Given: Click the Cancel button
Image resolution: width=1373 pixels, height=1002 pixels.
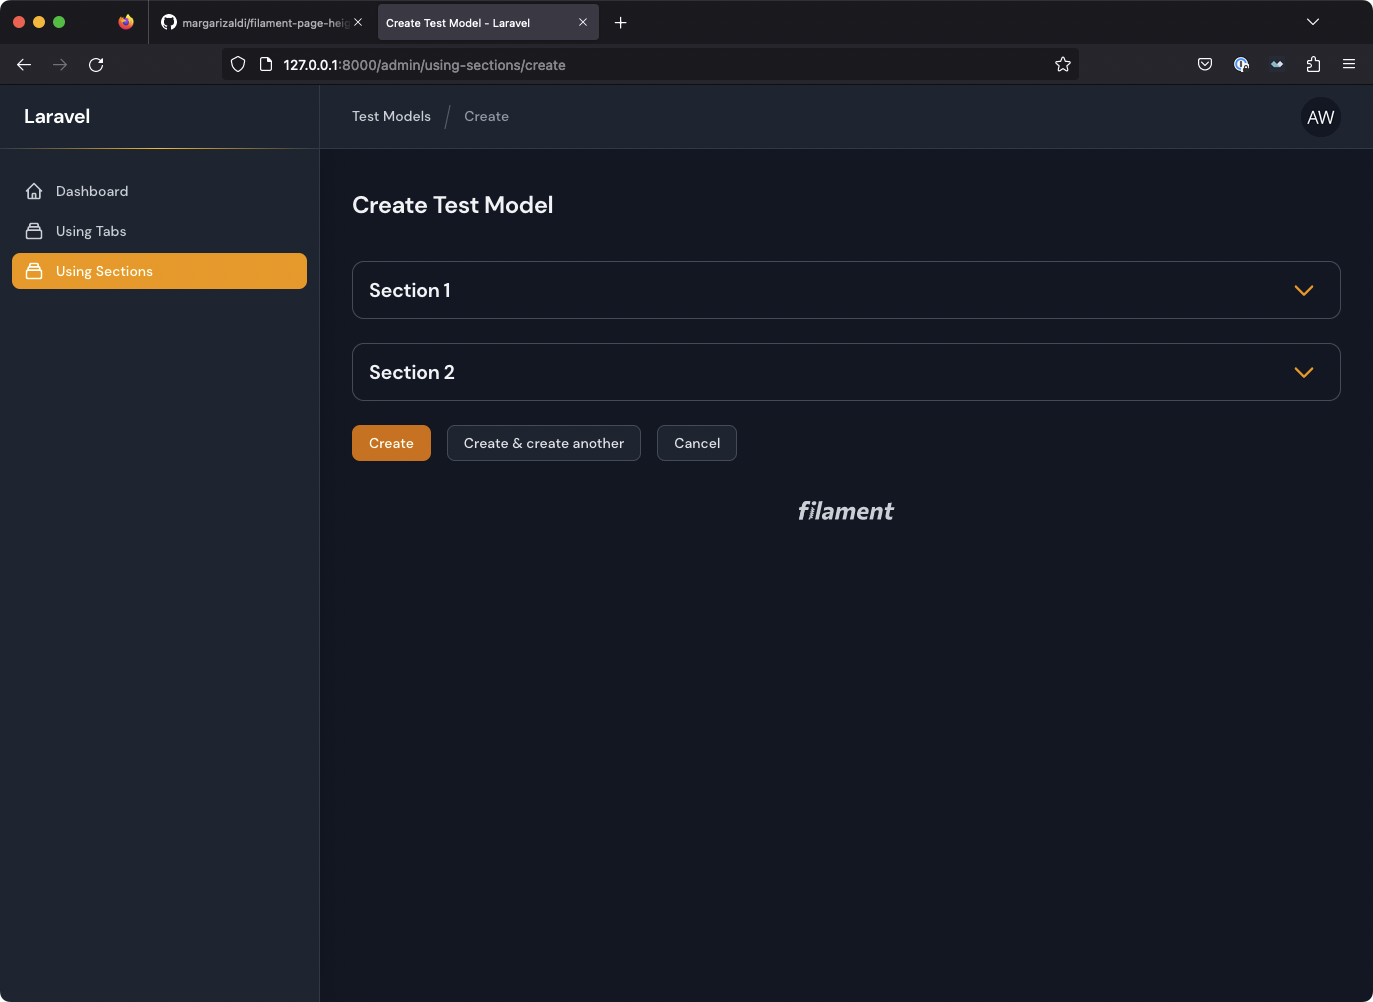Looking at the screenshot, I should 696,443.
